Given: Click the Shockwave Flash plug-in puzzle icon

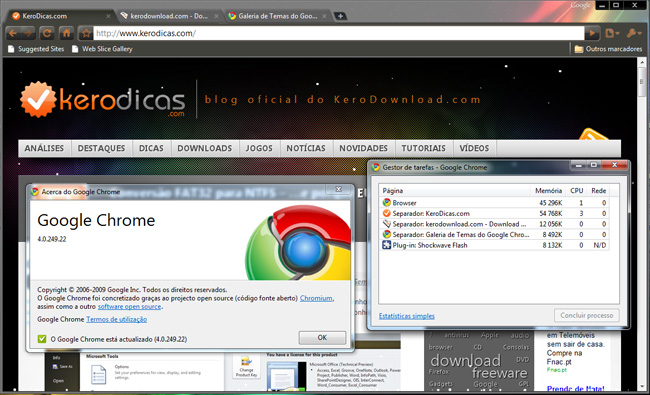Looking at the screenshot, I should (386, 245).
